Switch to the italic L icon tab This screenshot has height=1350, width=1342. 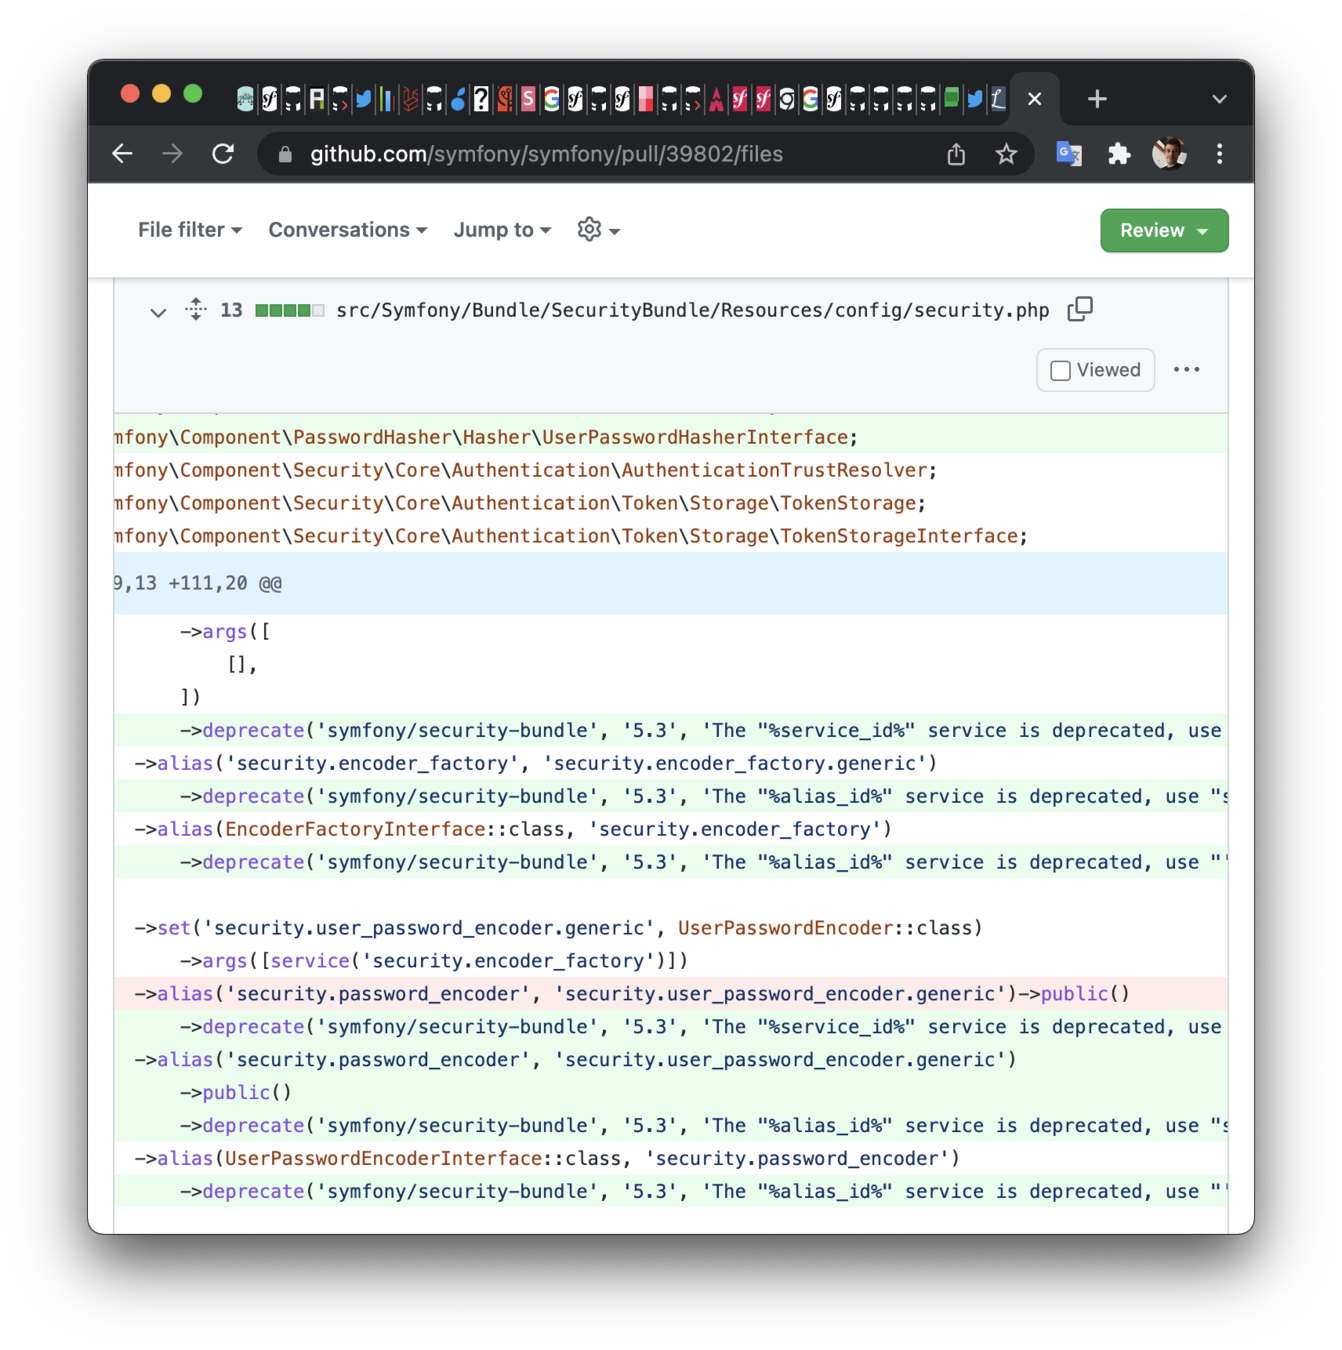pyautogui.click(x=998, y=99)
